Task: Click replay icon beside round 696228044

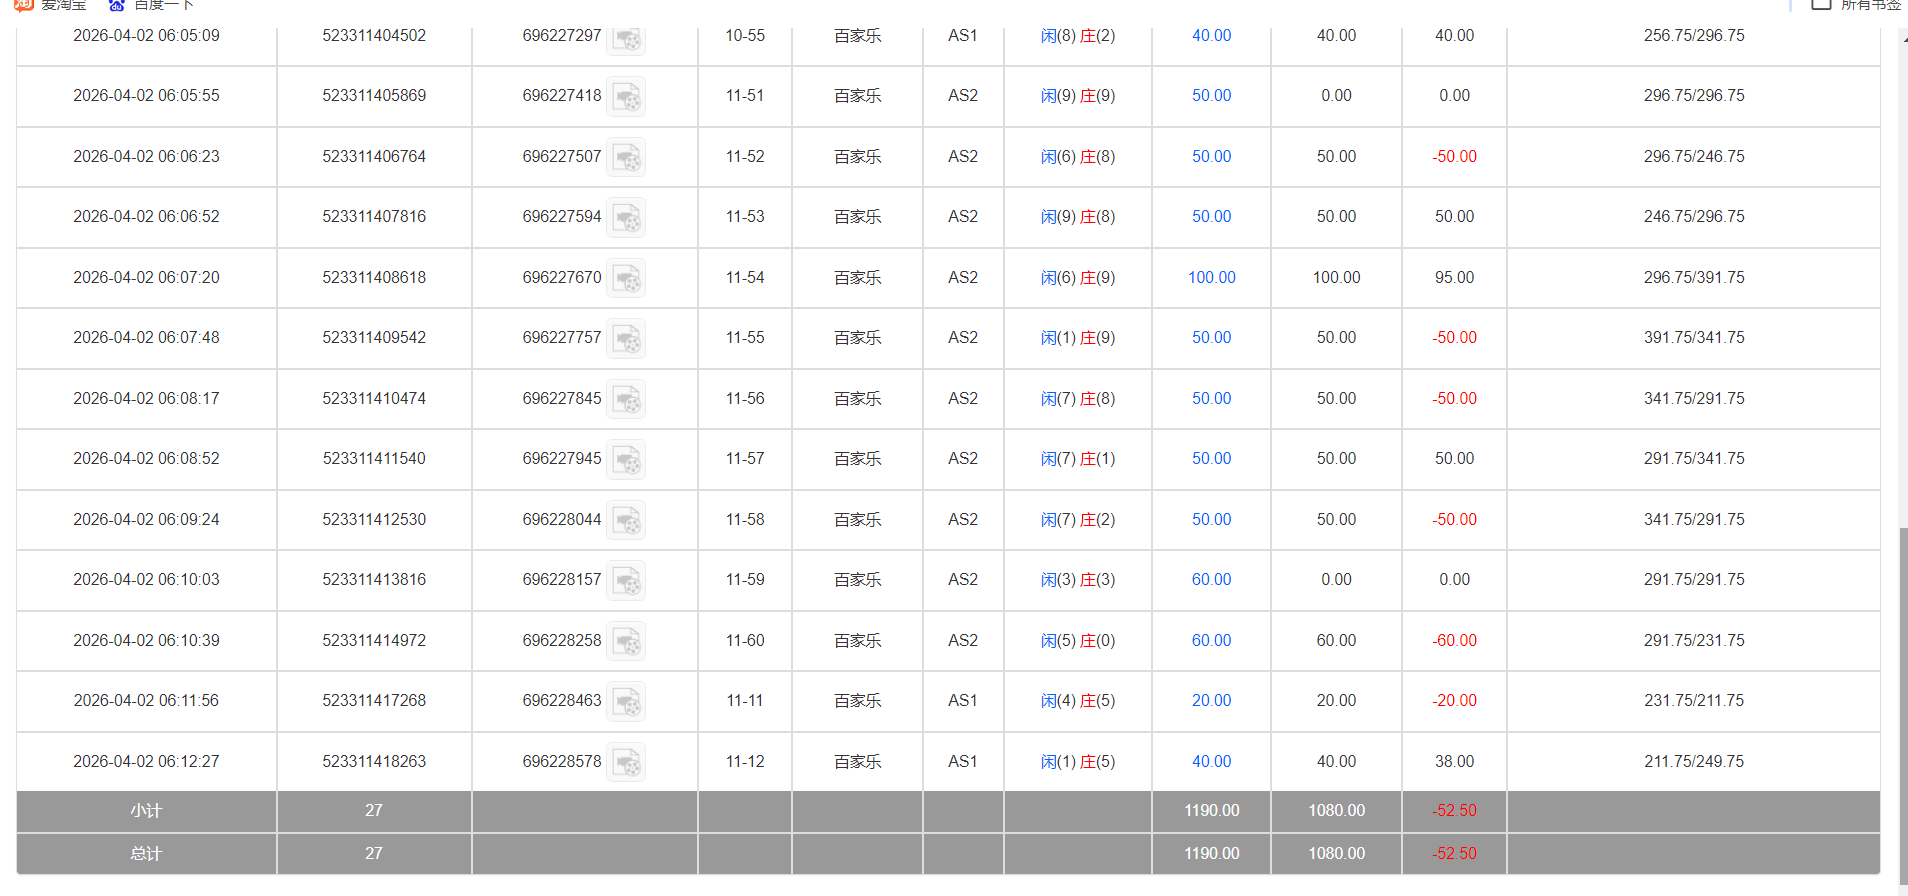Action: coord(627,521)
